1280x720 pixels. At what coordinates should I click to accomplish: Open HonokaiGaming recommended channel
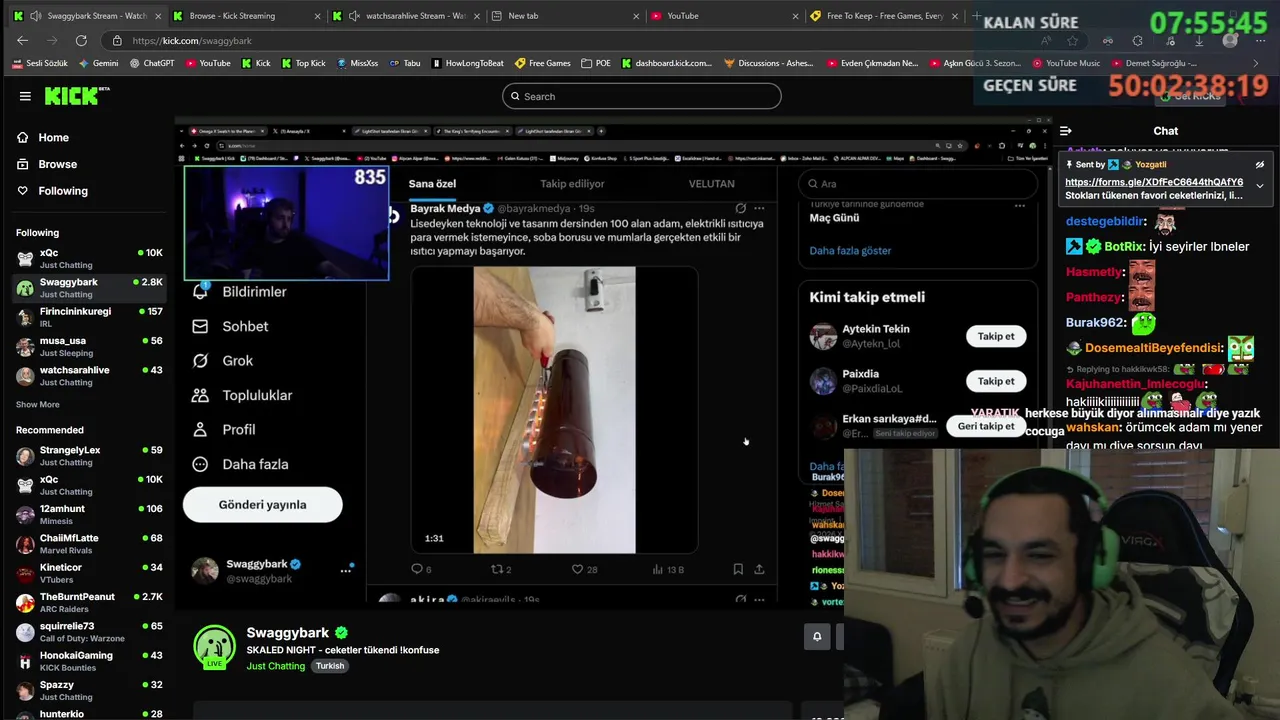[89, 661]
